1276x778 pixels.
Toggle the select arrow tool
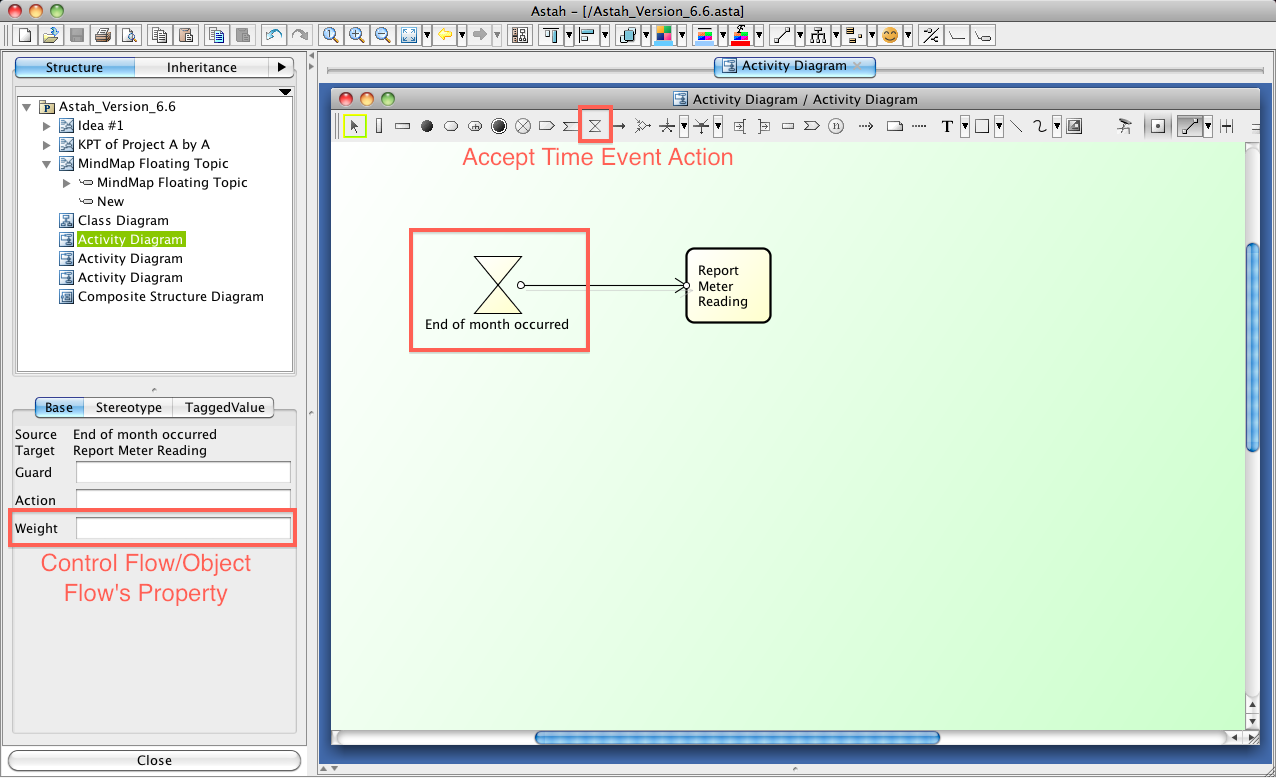point(354,126)
